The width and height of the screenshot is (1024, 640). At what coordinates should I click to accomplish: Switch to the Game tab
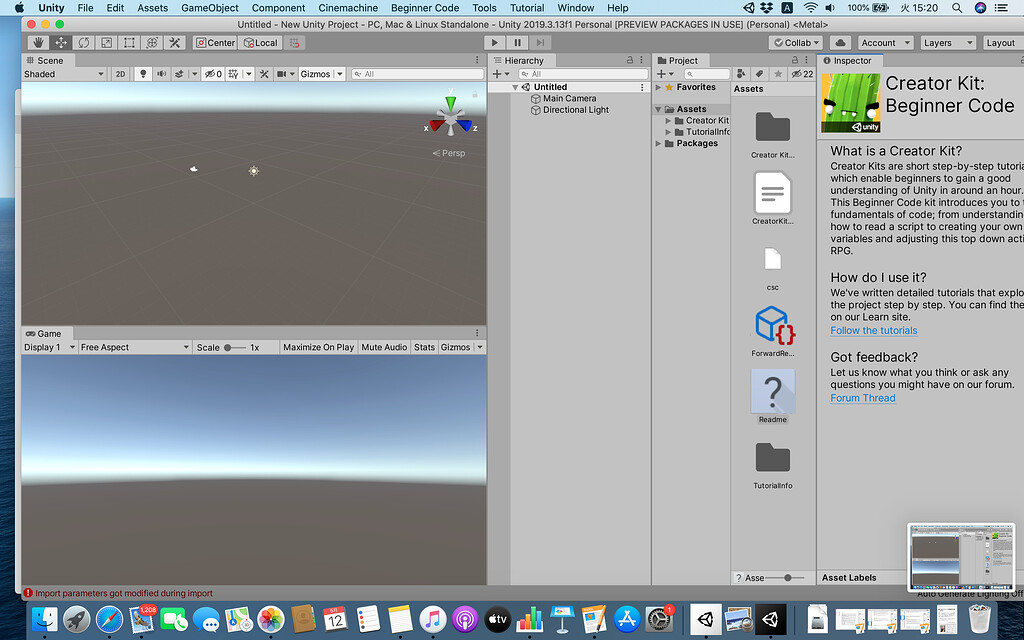(46, 333)
